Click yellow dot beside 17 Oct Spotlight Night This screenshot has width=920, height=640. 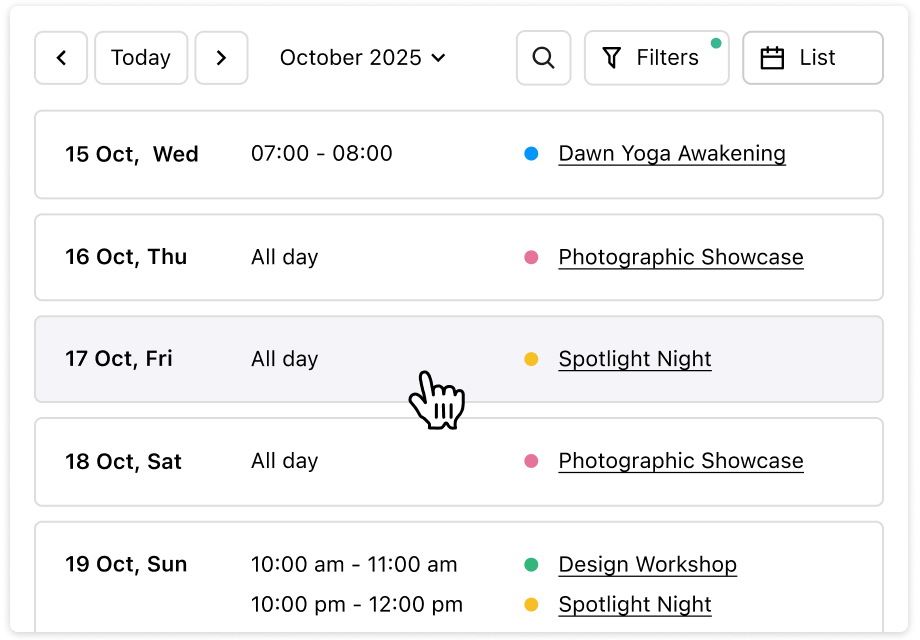531,359
